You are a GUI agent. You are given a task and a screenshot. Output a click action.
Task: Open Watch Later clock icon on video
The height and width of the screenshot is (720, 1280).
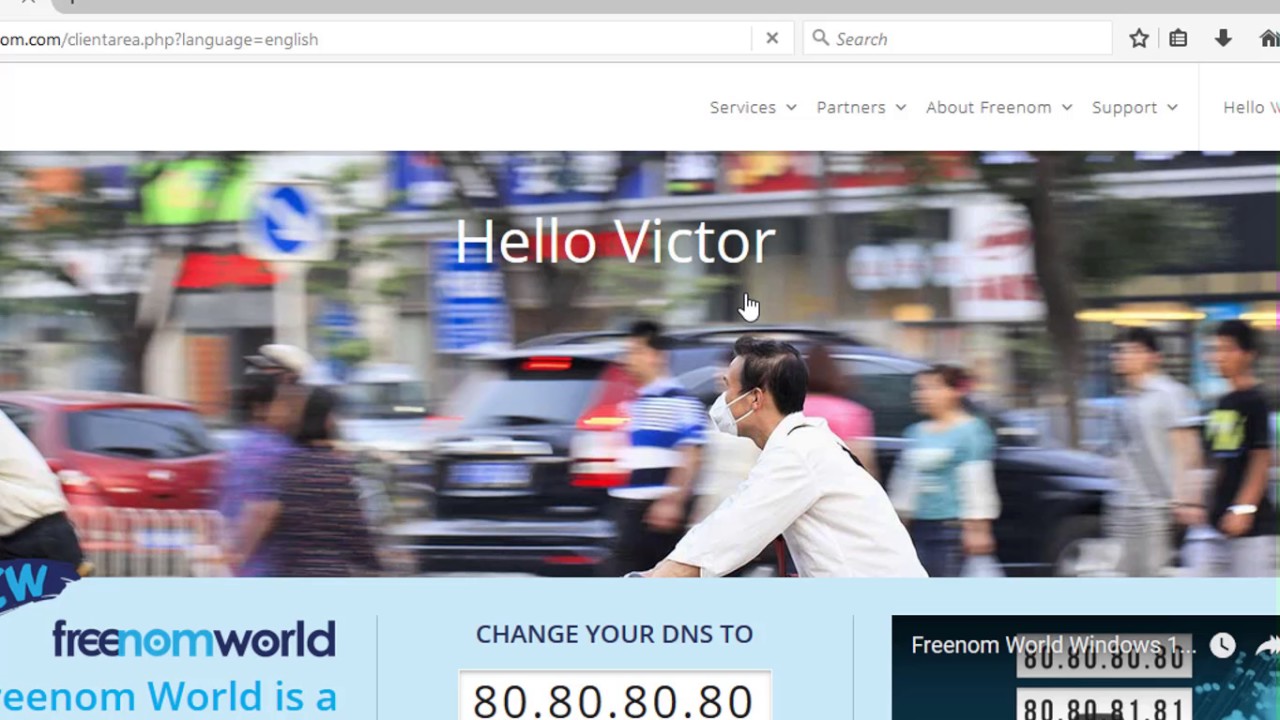tap(1222, 646)
